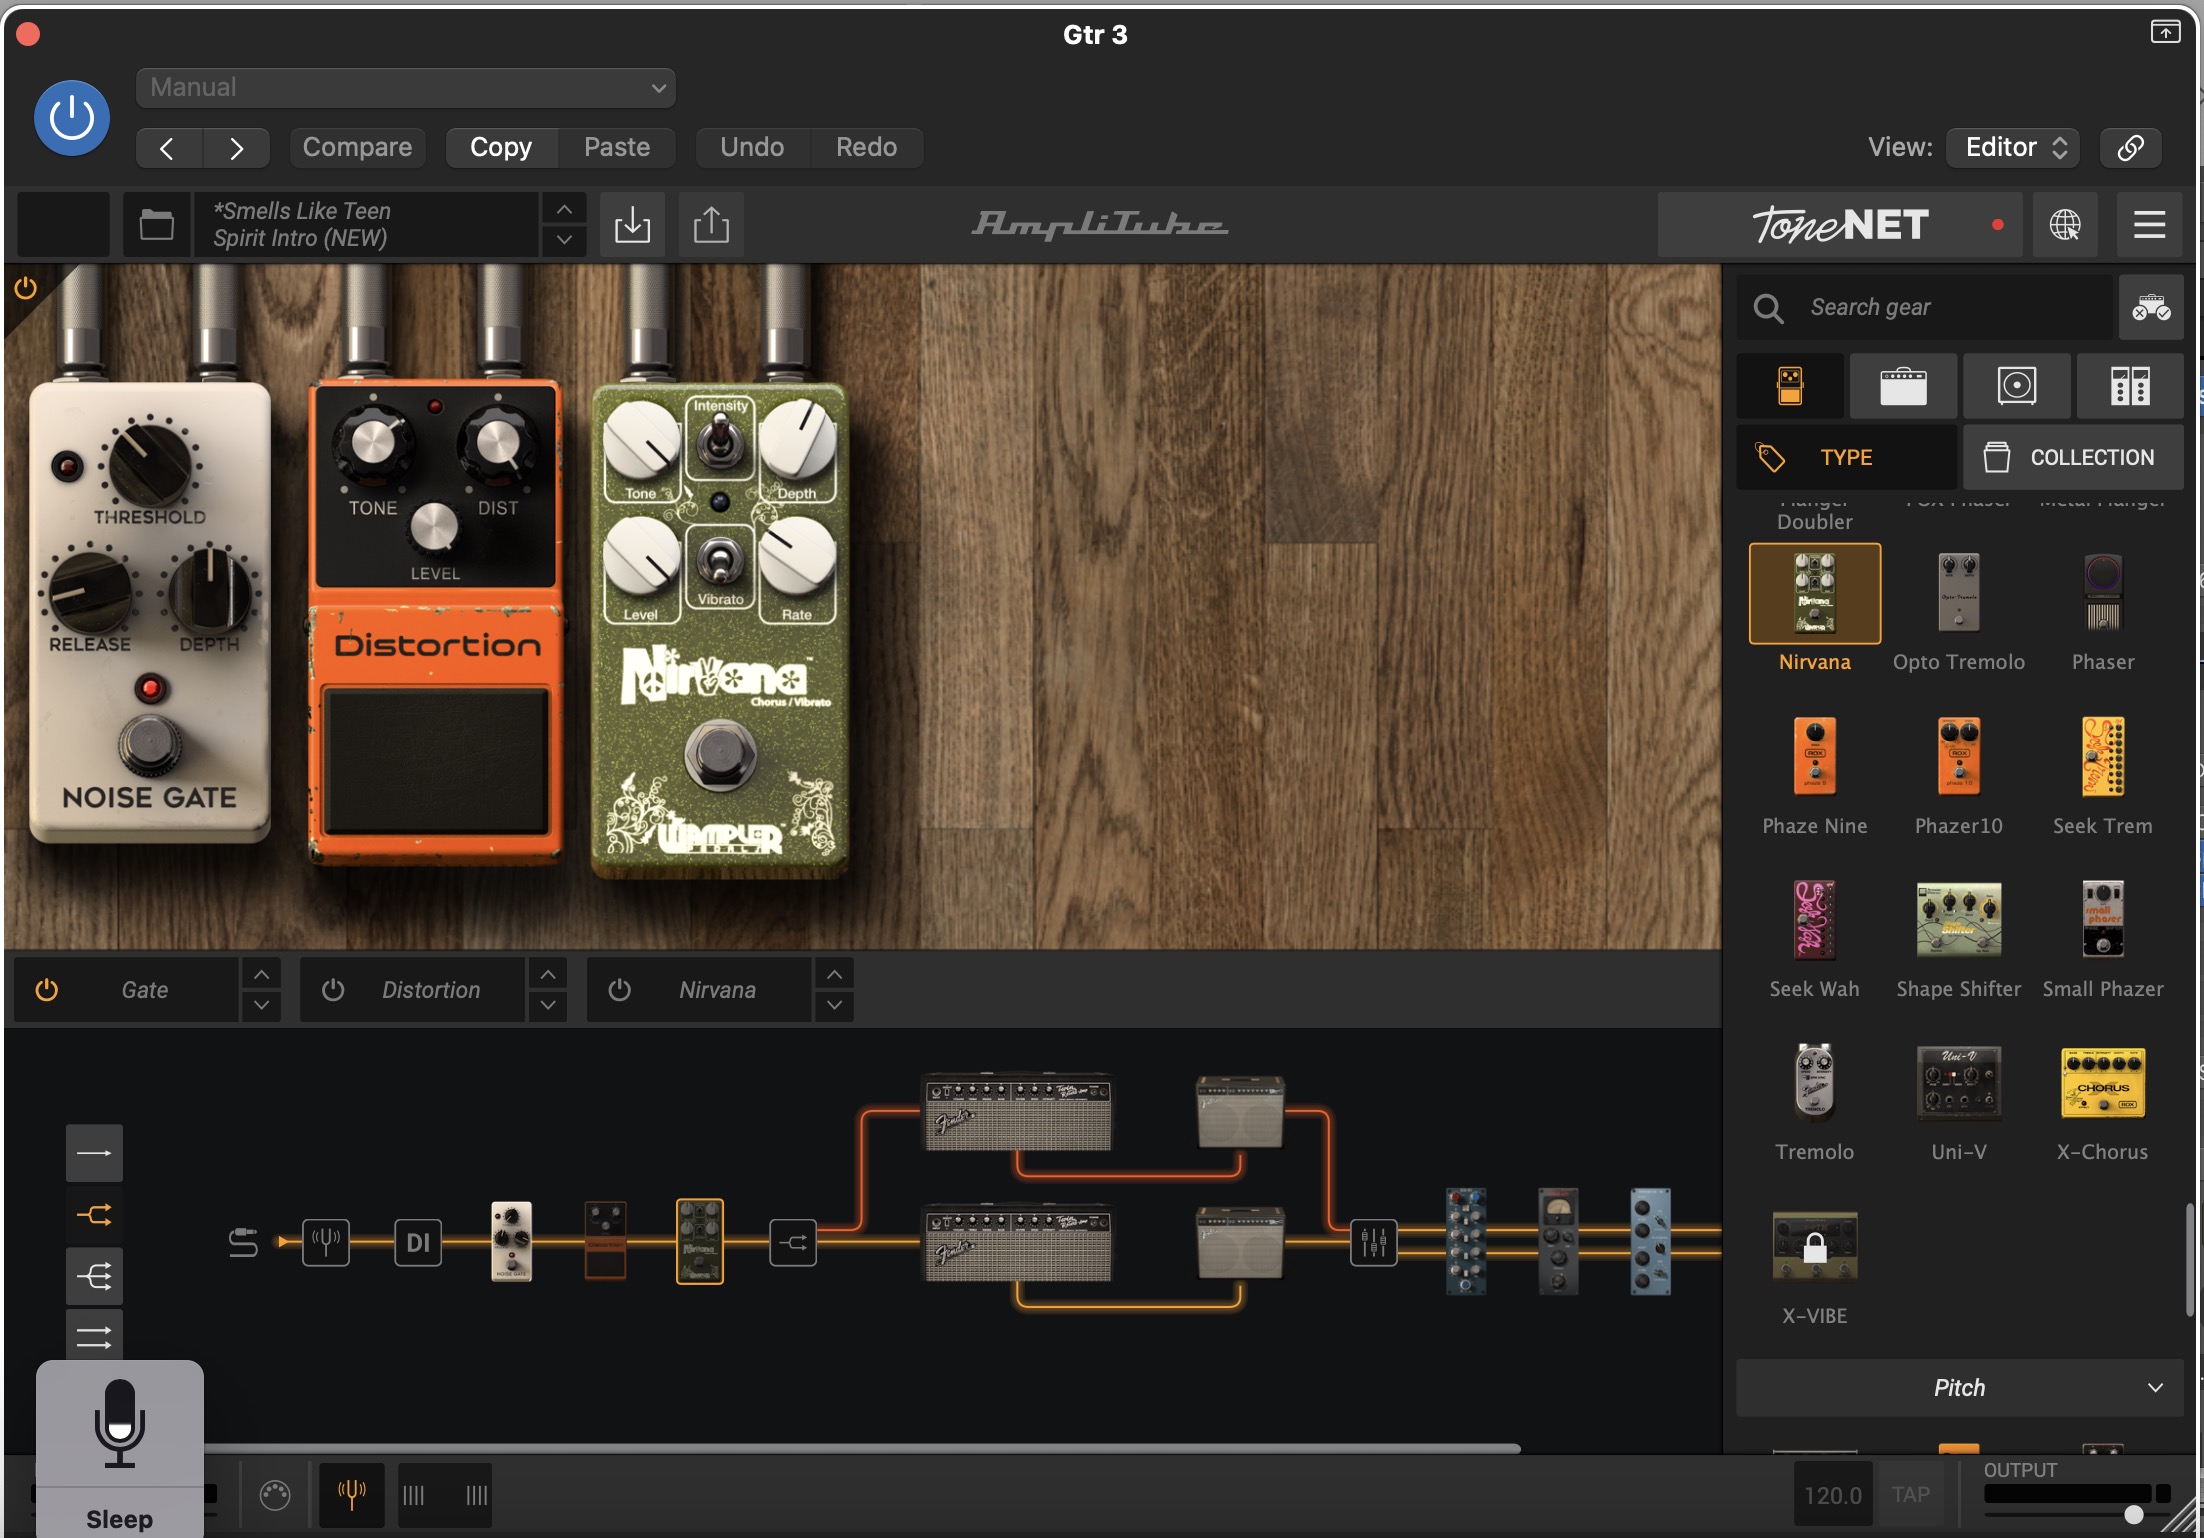Open the View Editor dropdown

[2013, 148]
